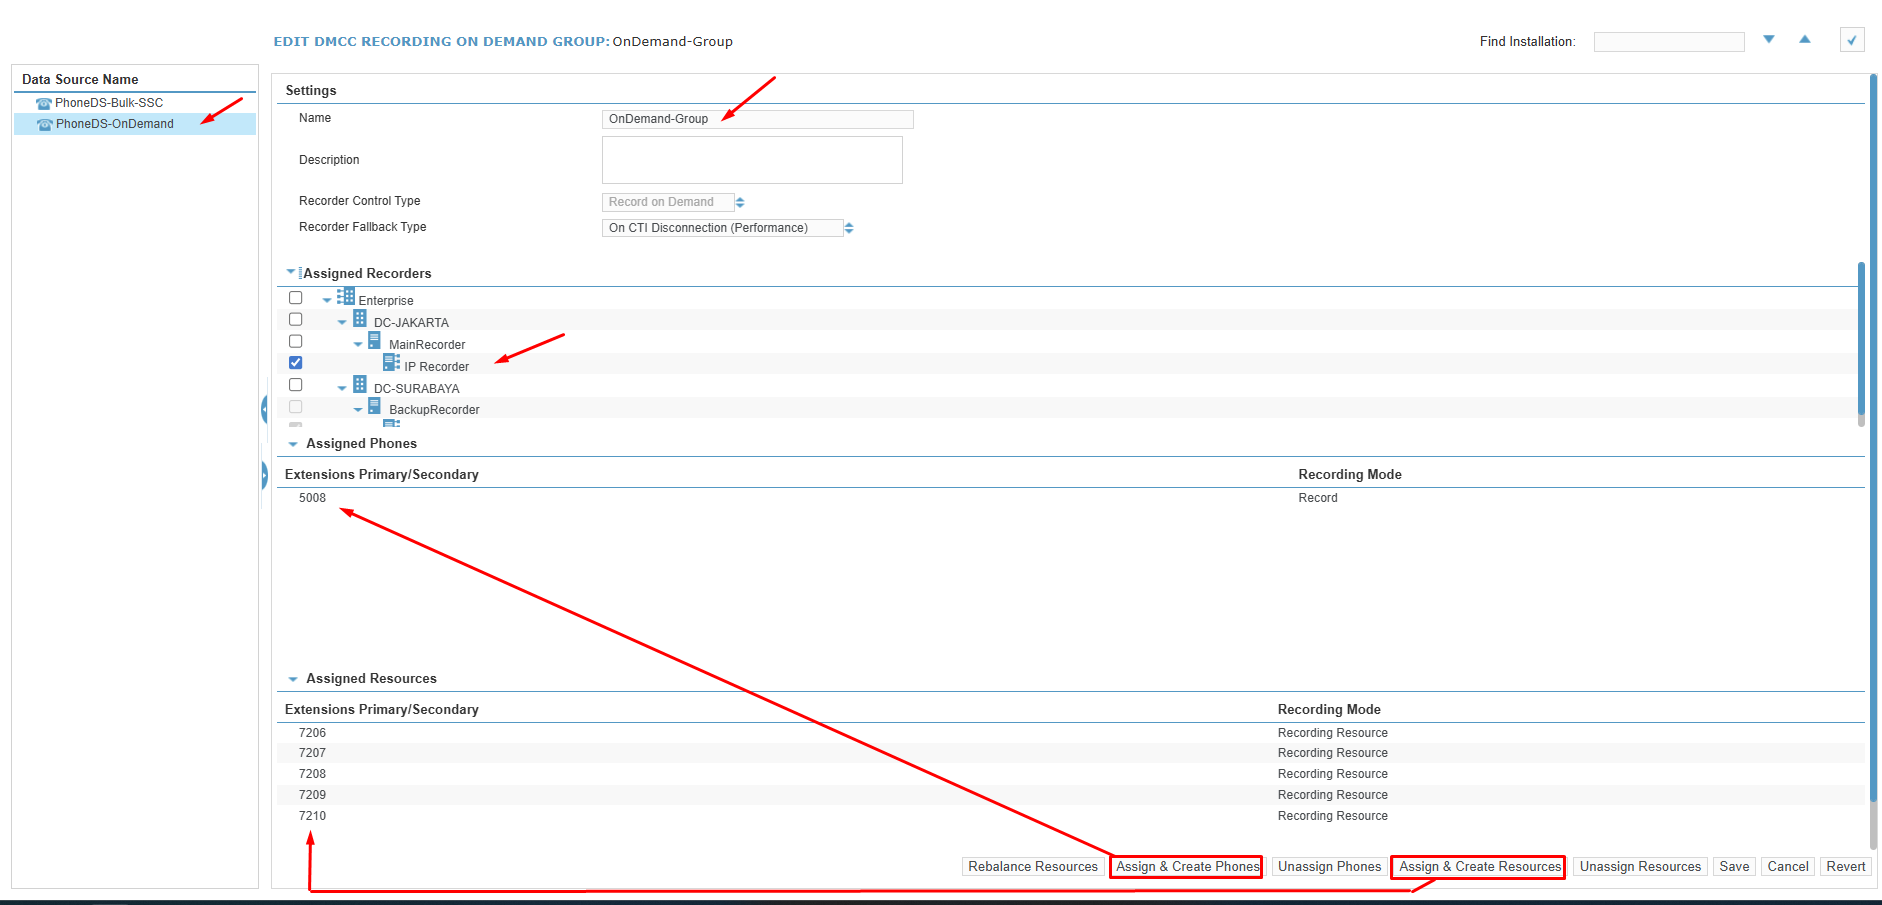Click the Enterprise node icon
This screenshot has width=1882, height=905.
(x=346, y=297)
